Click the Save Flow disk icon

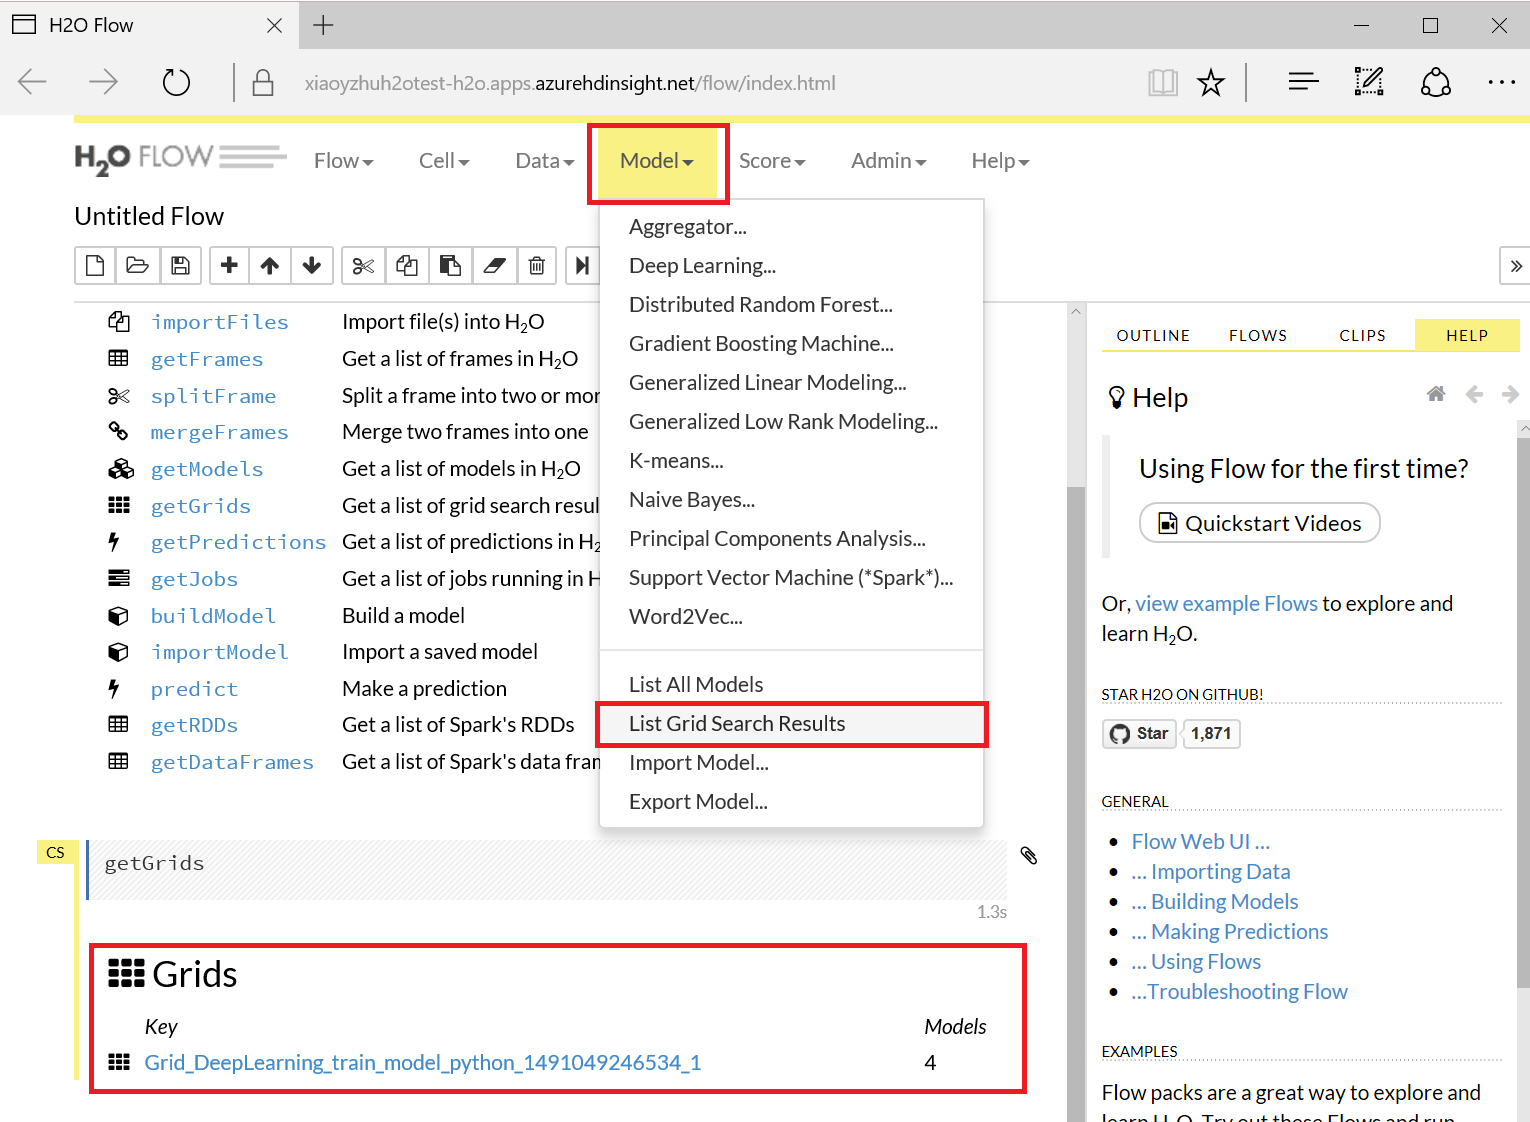(x=180, y=265)
